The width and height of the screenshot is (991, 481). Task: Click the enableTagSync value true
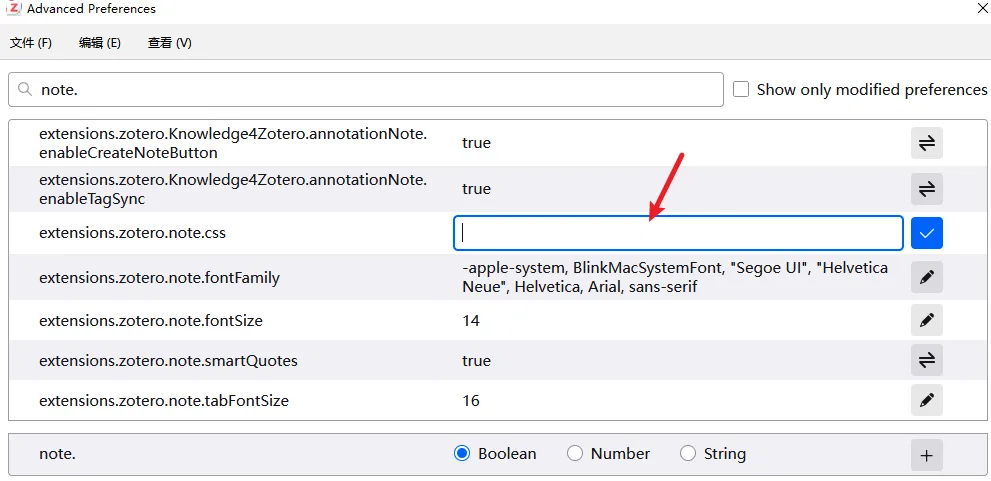pyautogui.click(x=476, y=189)
